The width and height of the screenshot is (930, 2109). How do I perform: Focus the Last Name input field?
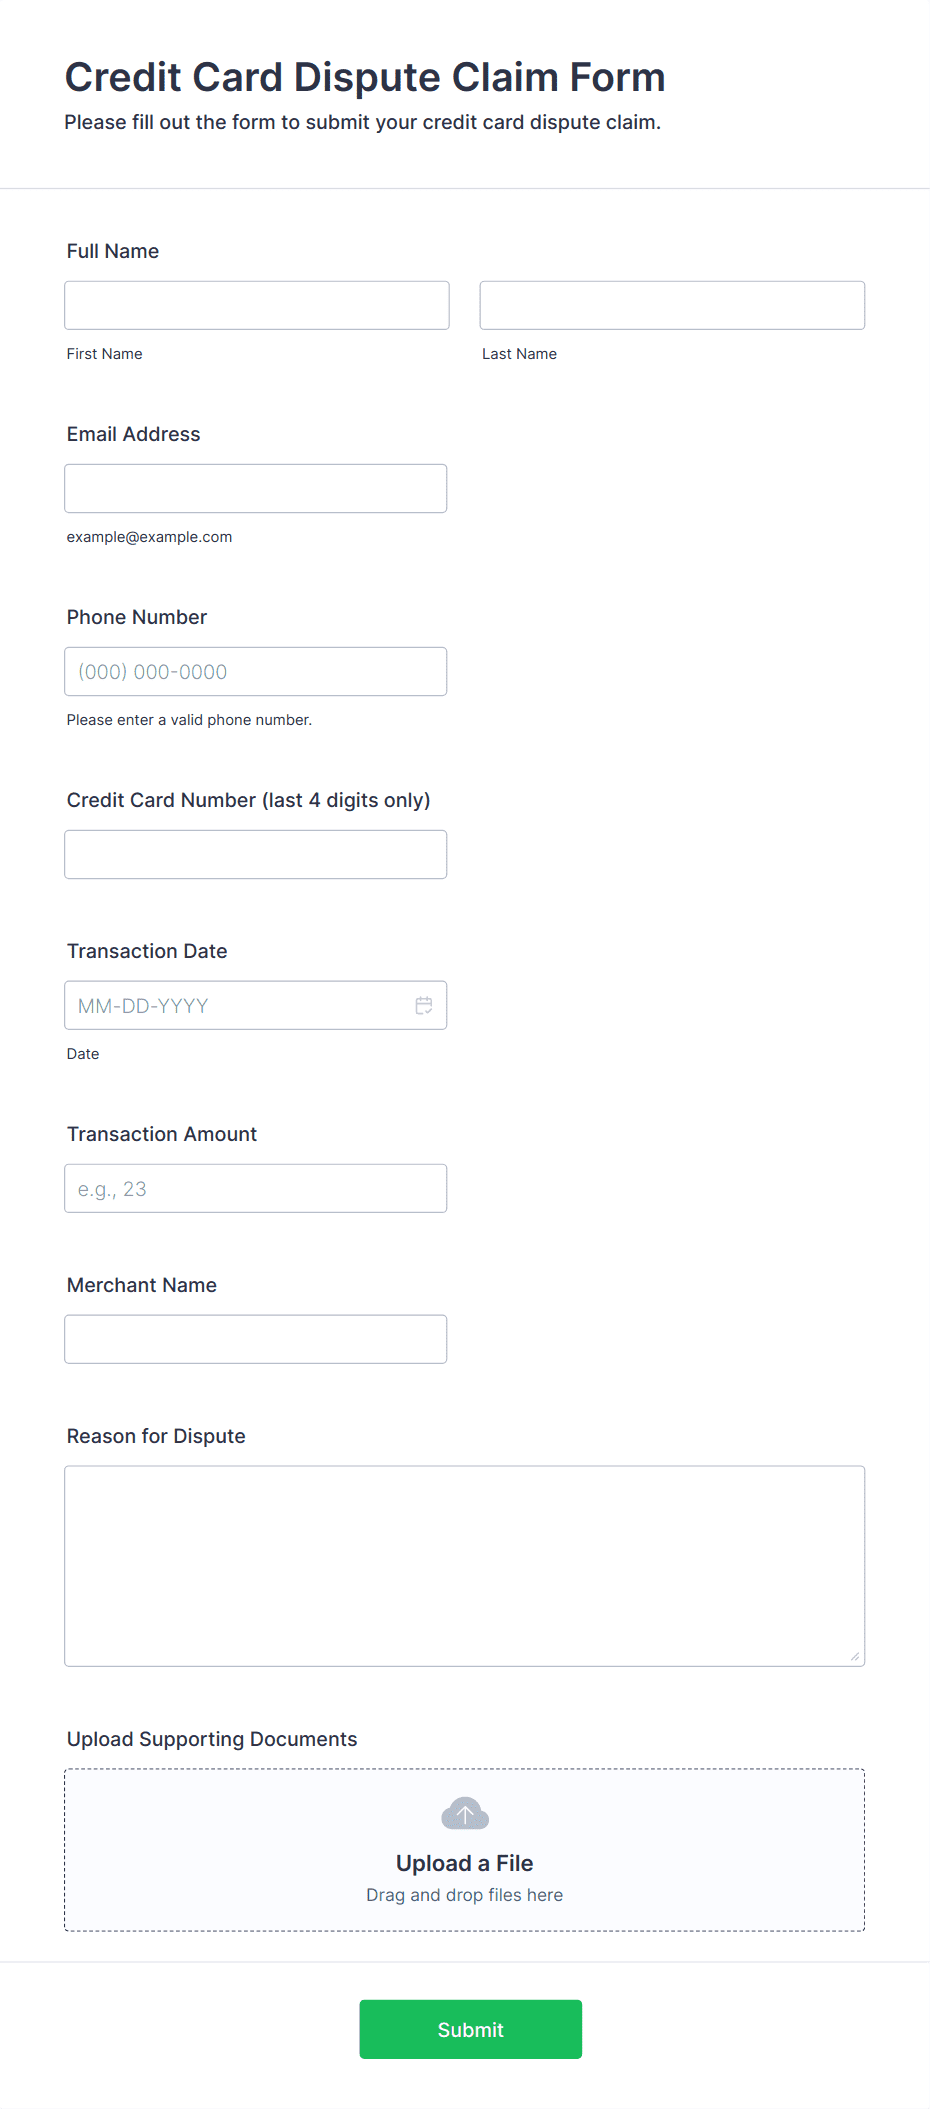[x=672, y=305]
